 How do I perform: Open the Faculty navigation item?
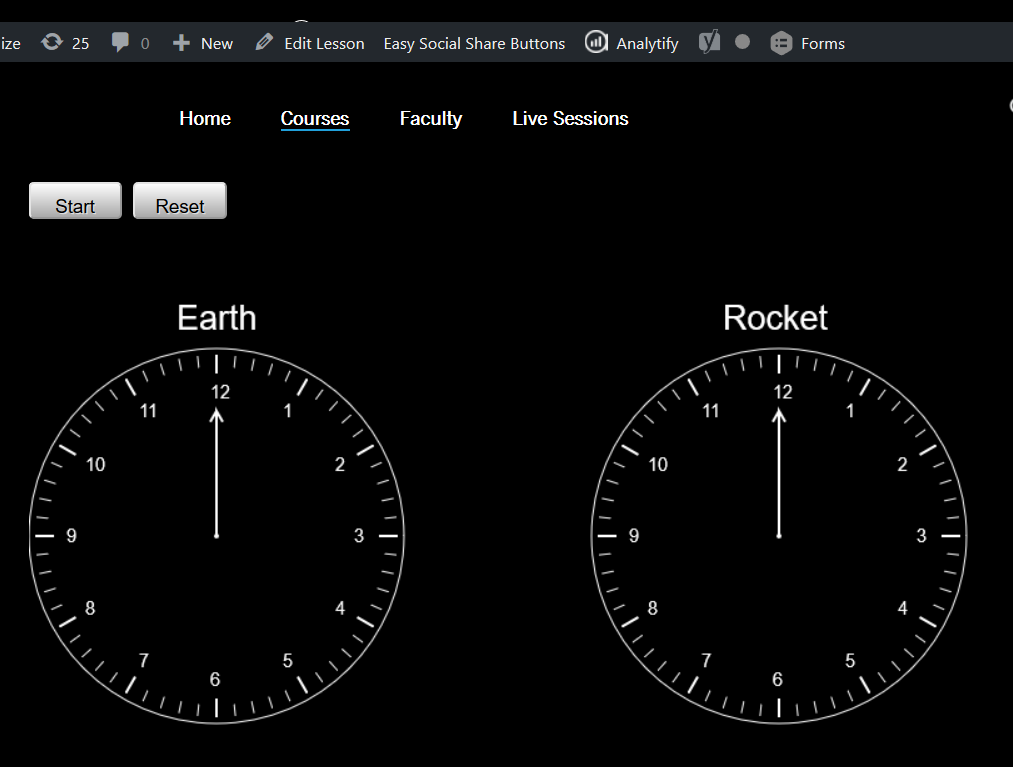(430, 118)
